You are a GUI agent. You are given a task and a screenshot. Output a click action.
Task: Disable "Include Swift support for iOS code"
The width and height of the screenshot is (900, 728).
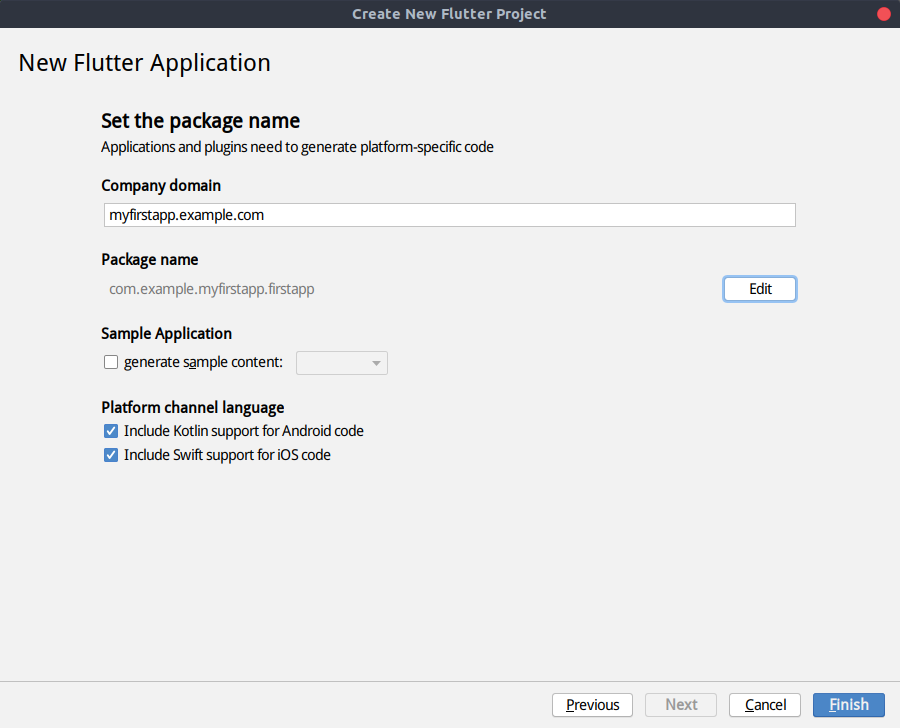[x=110, y=455]
